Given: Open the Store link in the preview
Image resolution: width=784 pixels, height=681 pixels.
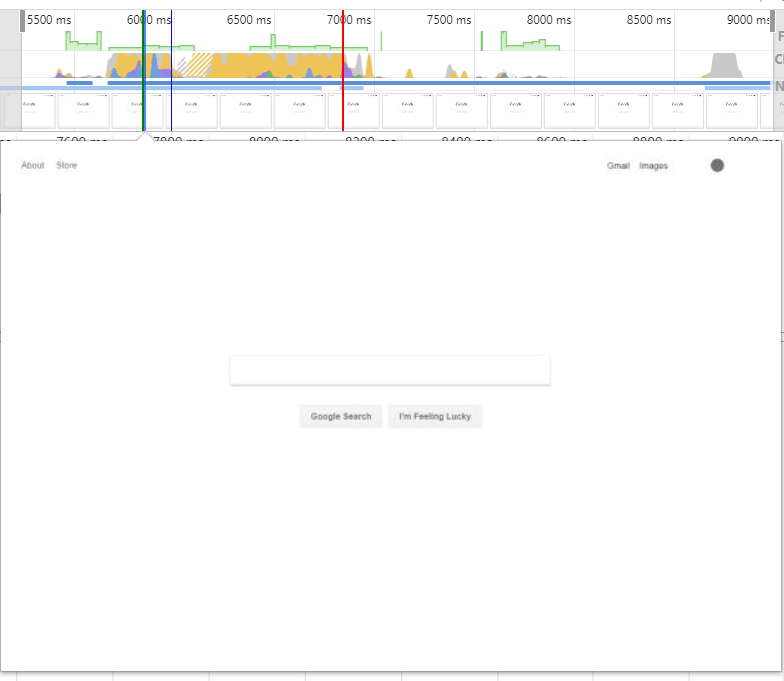Looking at the screenshot, I should [x=66, y=166].
